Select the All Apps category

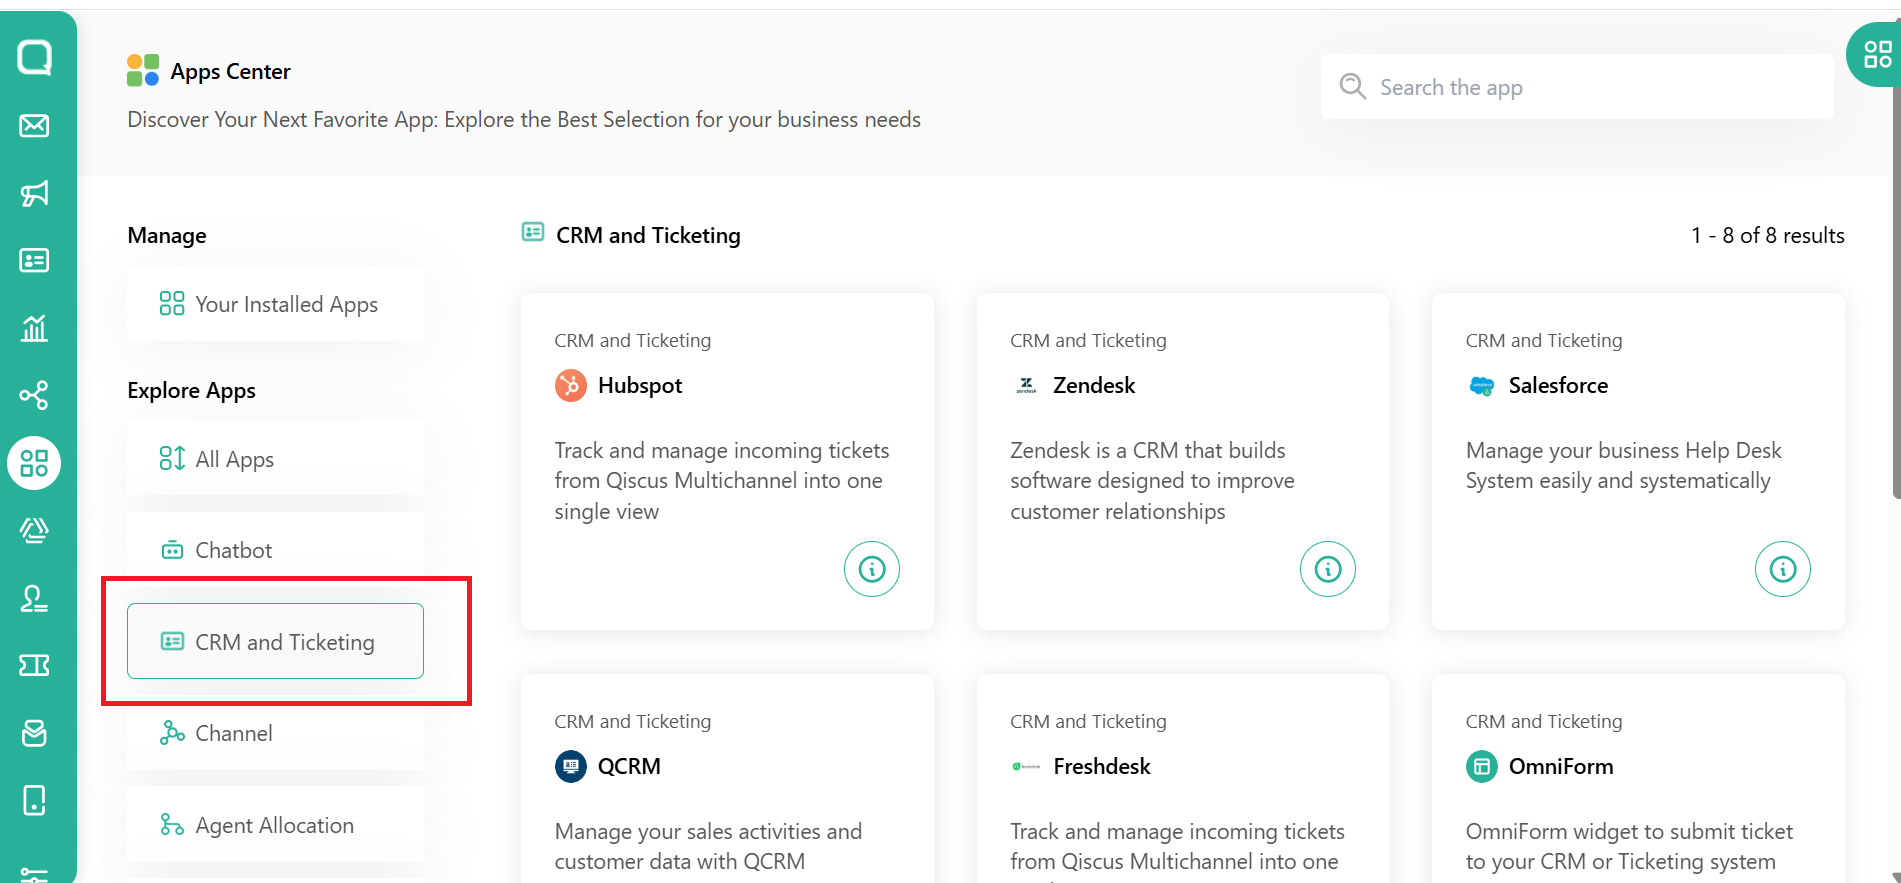pyautogui.click(x=275, y=459)
